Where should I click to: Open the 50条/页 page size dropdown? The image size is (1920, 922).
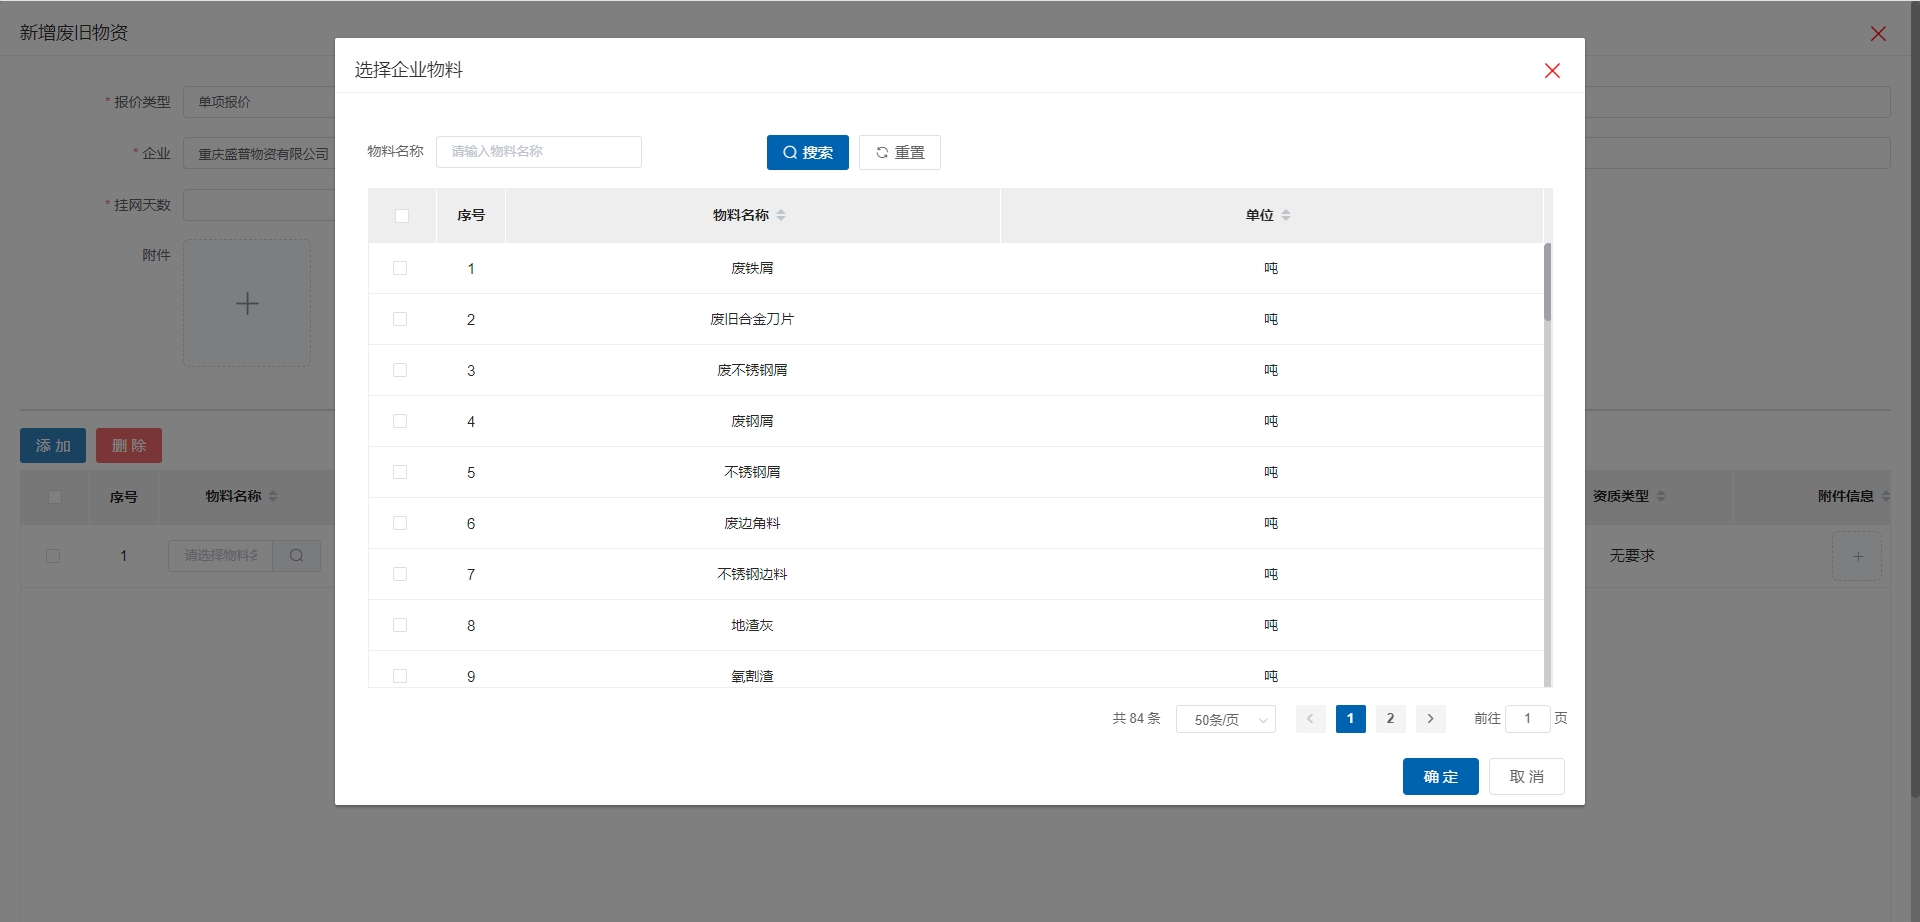[1225, 719]
